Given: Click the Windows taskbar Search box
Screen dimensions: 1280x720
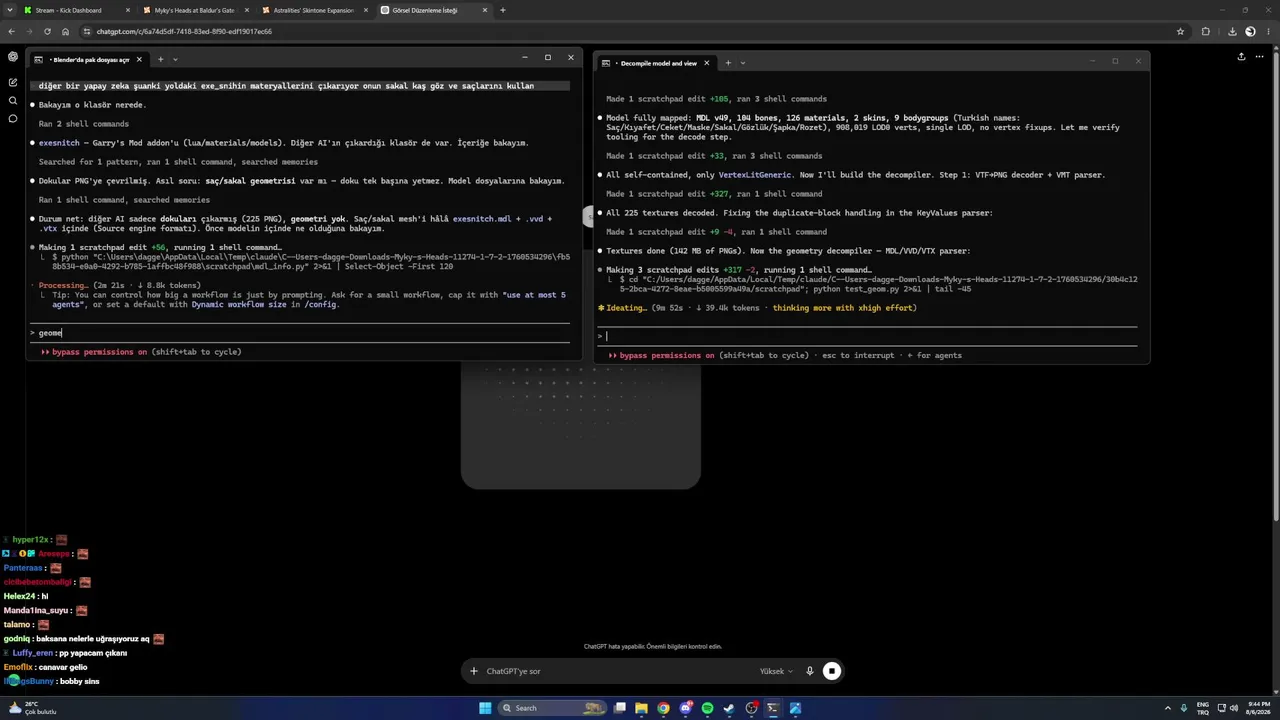Looking at the screenshot, I should click(553, 708).
